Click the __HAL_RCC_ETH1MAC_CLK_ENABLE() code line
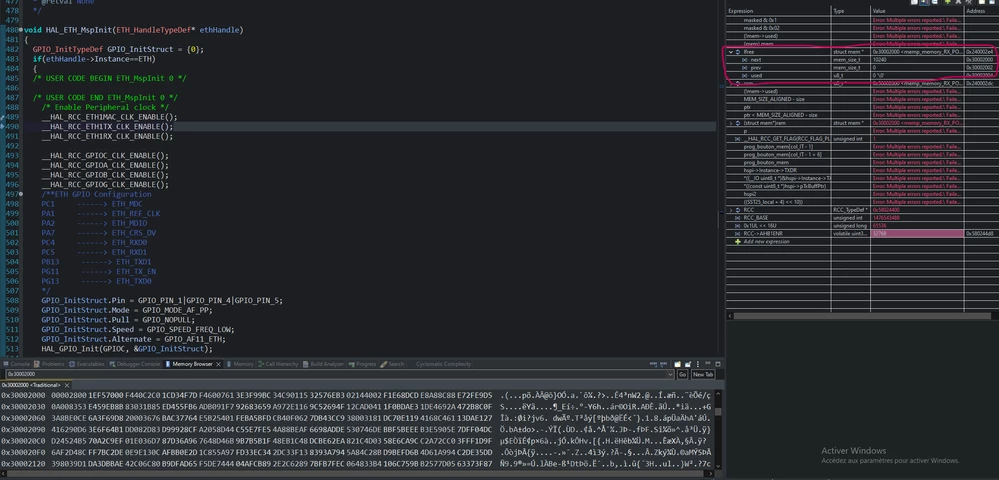The image size is (999, 480). pos(110,117)
